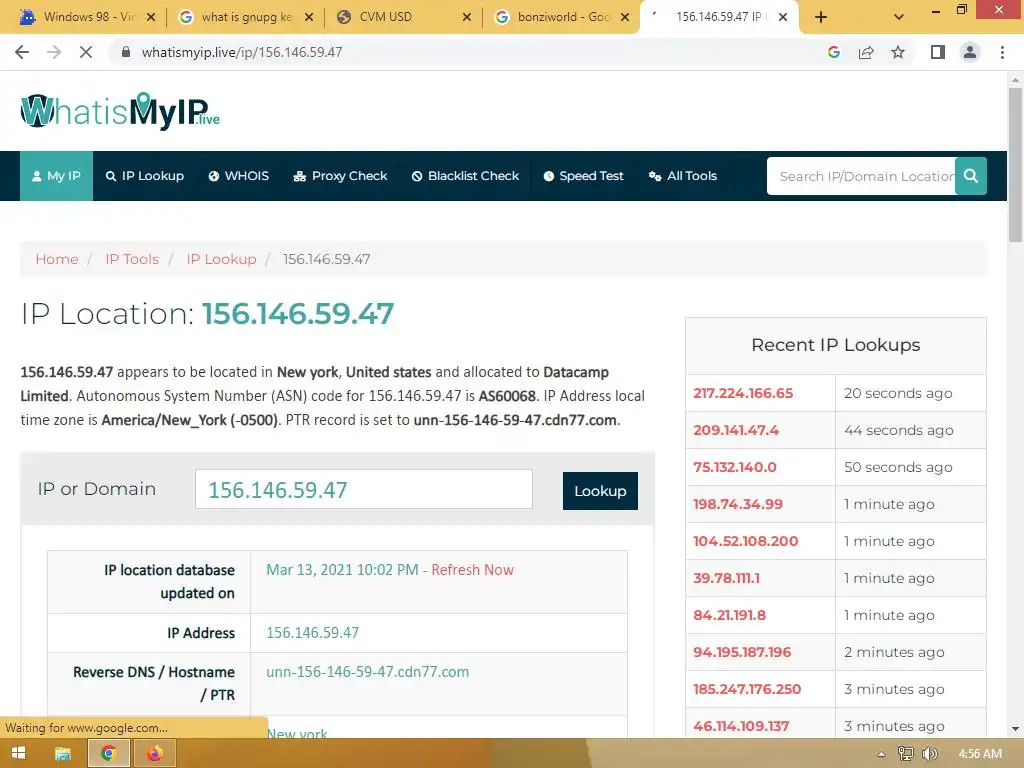Open Firefox from the taskbar

pyautogui.click(x=154, y=754)
